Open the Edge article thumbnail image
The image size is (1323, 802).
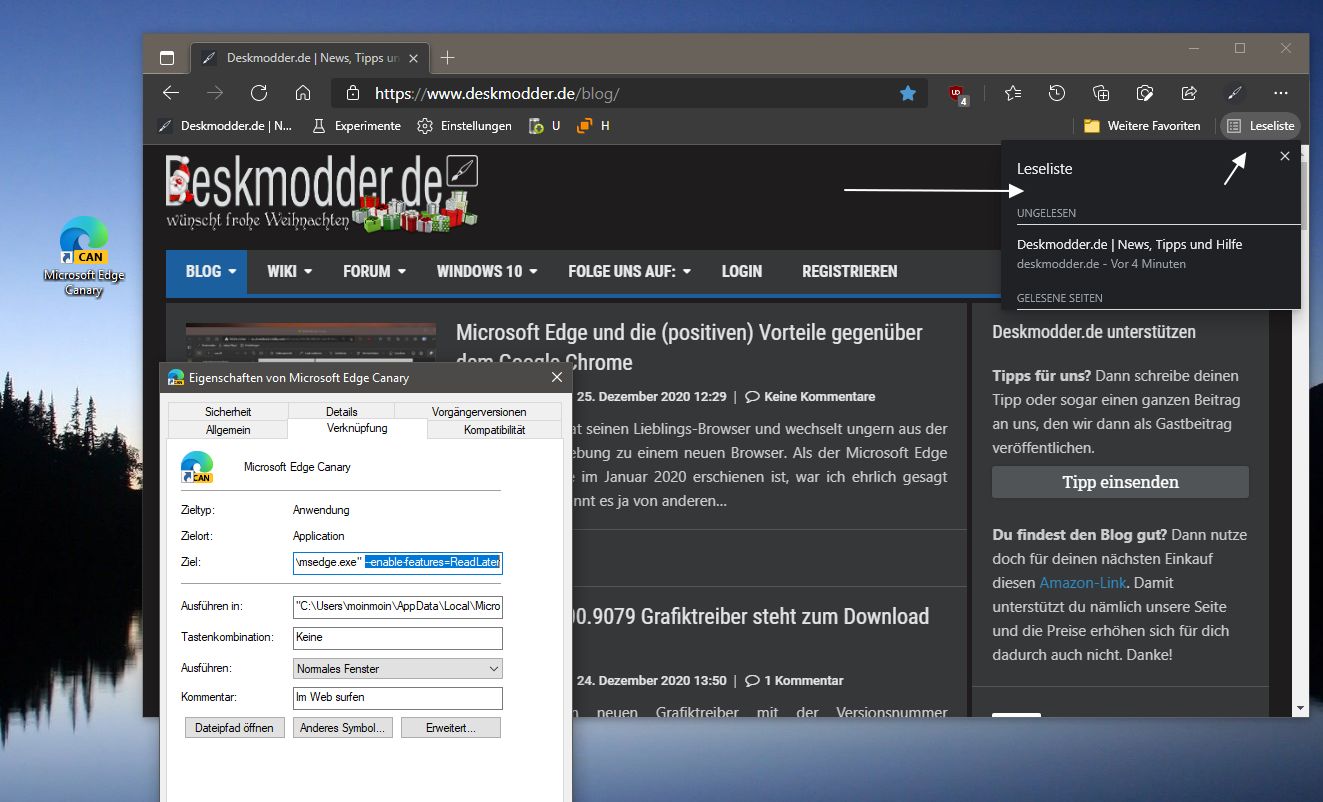tap(311, 342)
